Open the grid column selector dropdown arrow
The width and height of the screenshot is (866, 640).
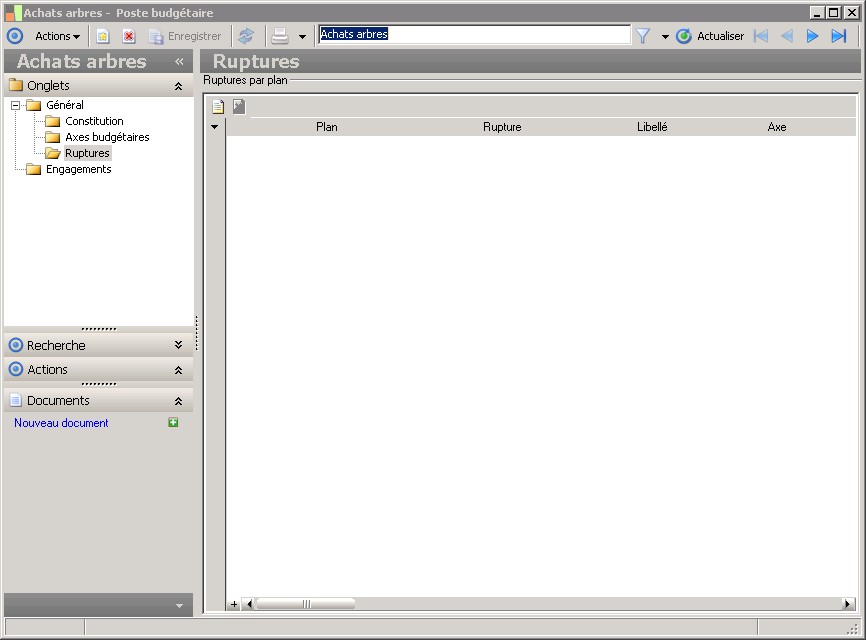tap(214, 127)
